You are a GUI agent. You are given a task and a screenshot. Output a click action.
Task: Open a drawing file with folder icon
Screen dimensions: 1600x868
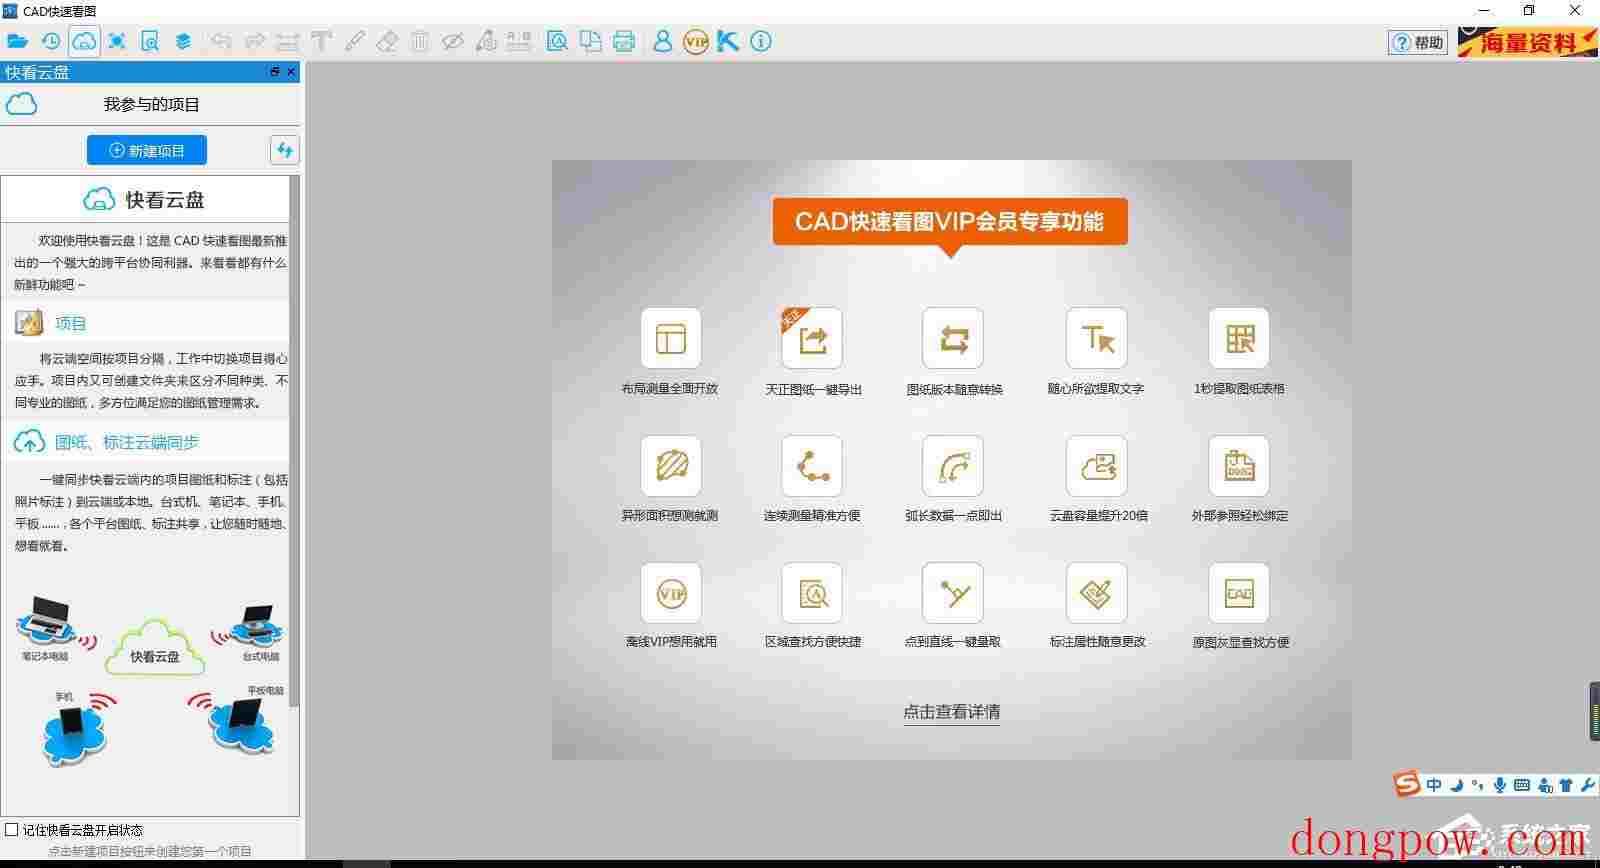(x=17, y=41)
